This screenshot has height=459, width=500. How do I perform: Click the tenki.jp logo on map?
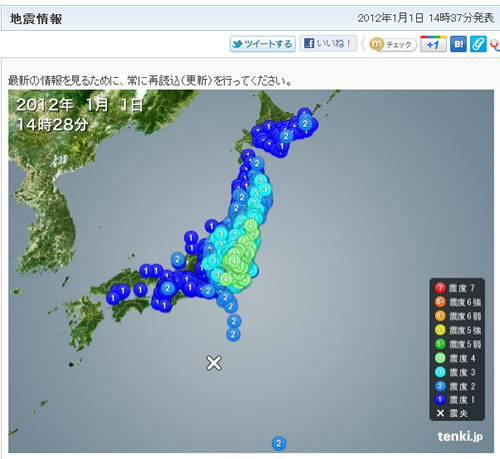pyautogui.click(x=460, y=436)
